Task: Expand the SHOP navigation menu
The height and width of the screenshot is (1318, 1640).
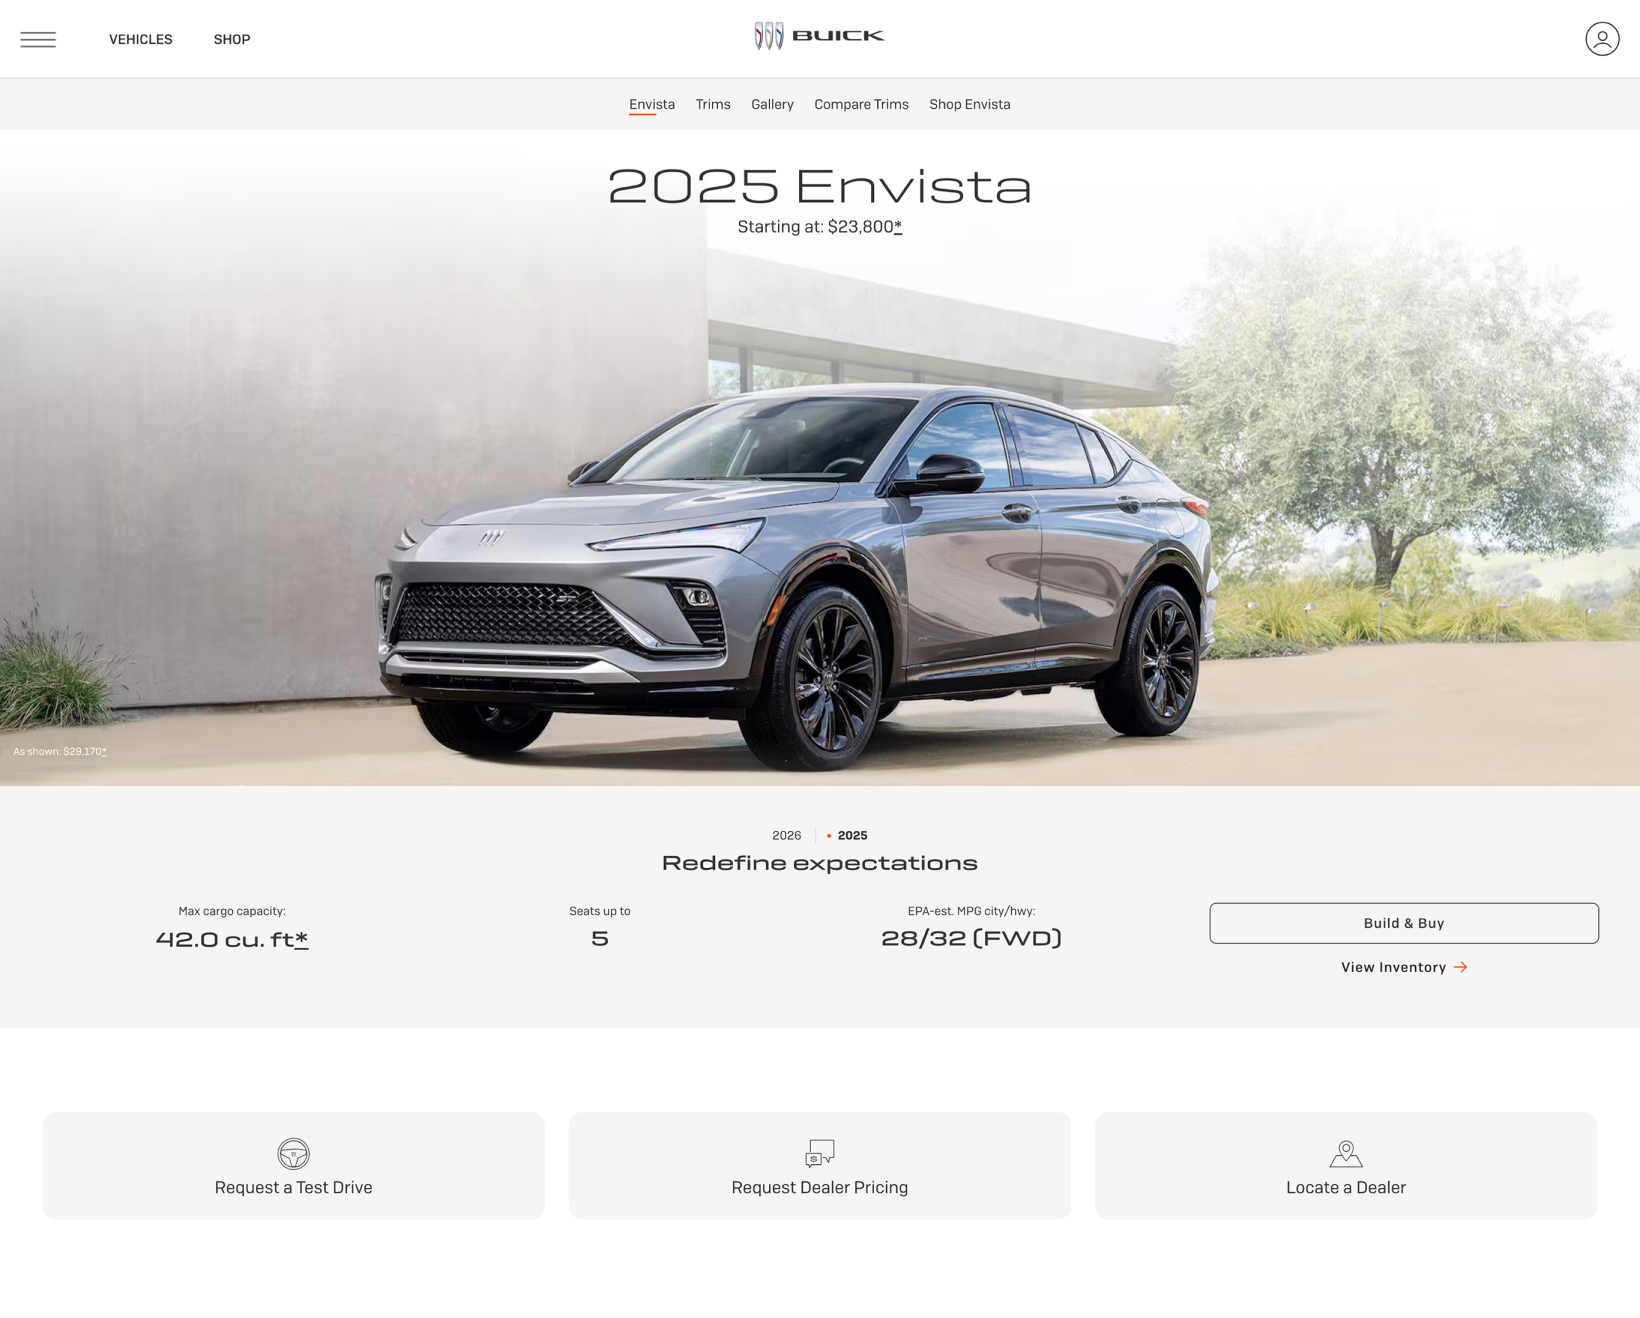Action: pos(232,39)
